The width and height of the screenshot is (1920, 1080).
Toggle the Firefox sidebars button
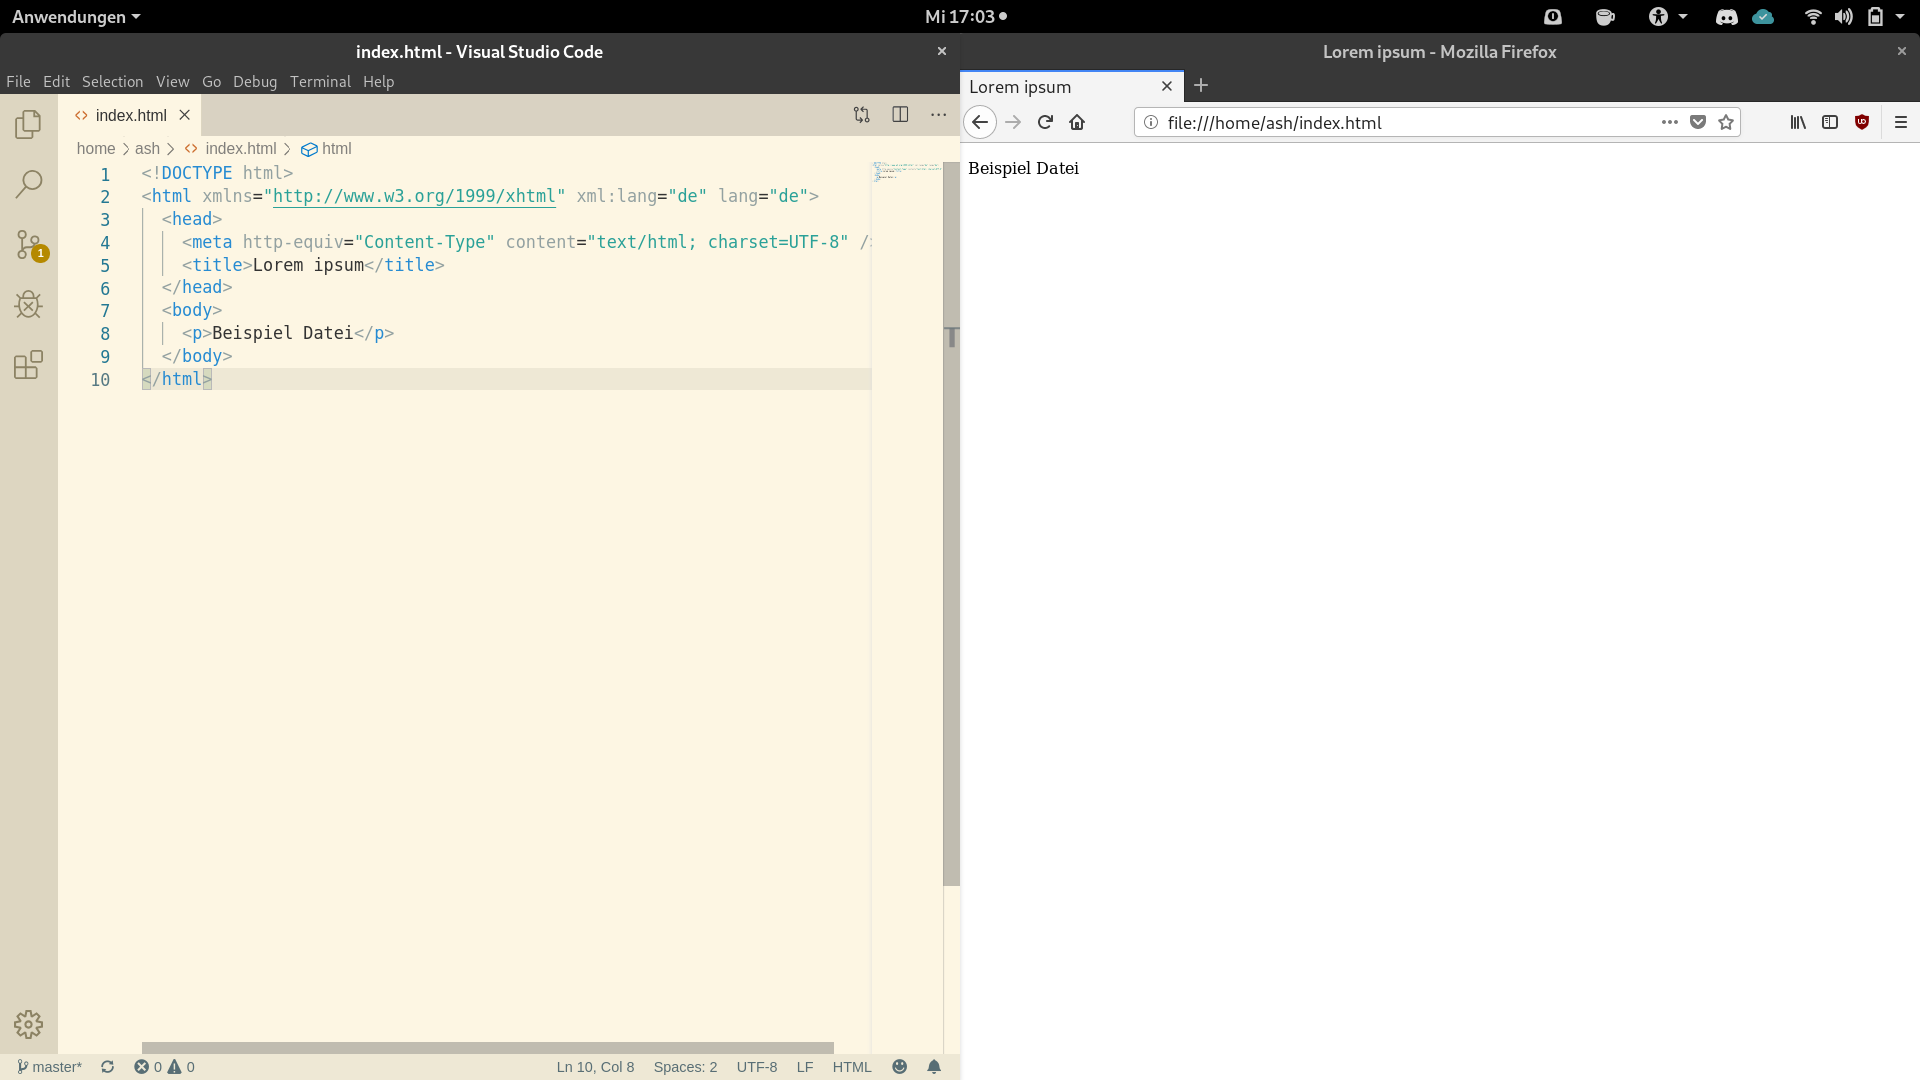coord(1830,122)
